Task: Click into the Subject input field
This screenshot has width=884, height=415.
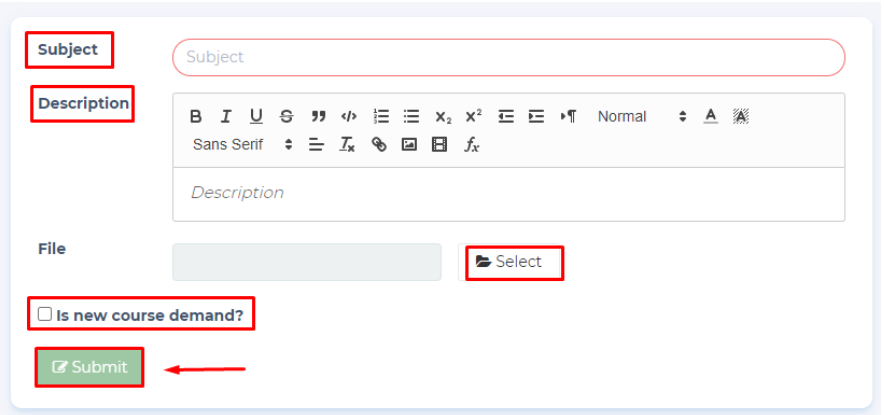Action: click(508, 57)
